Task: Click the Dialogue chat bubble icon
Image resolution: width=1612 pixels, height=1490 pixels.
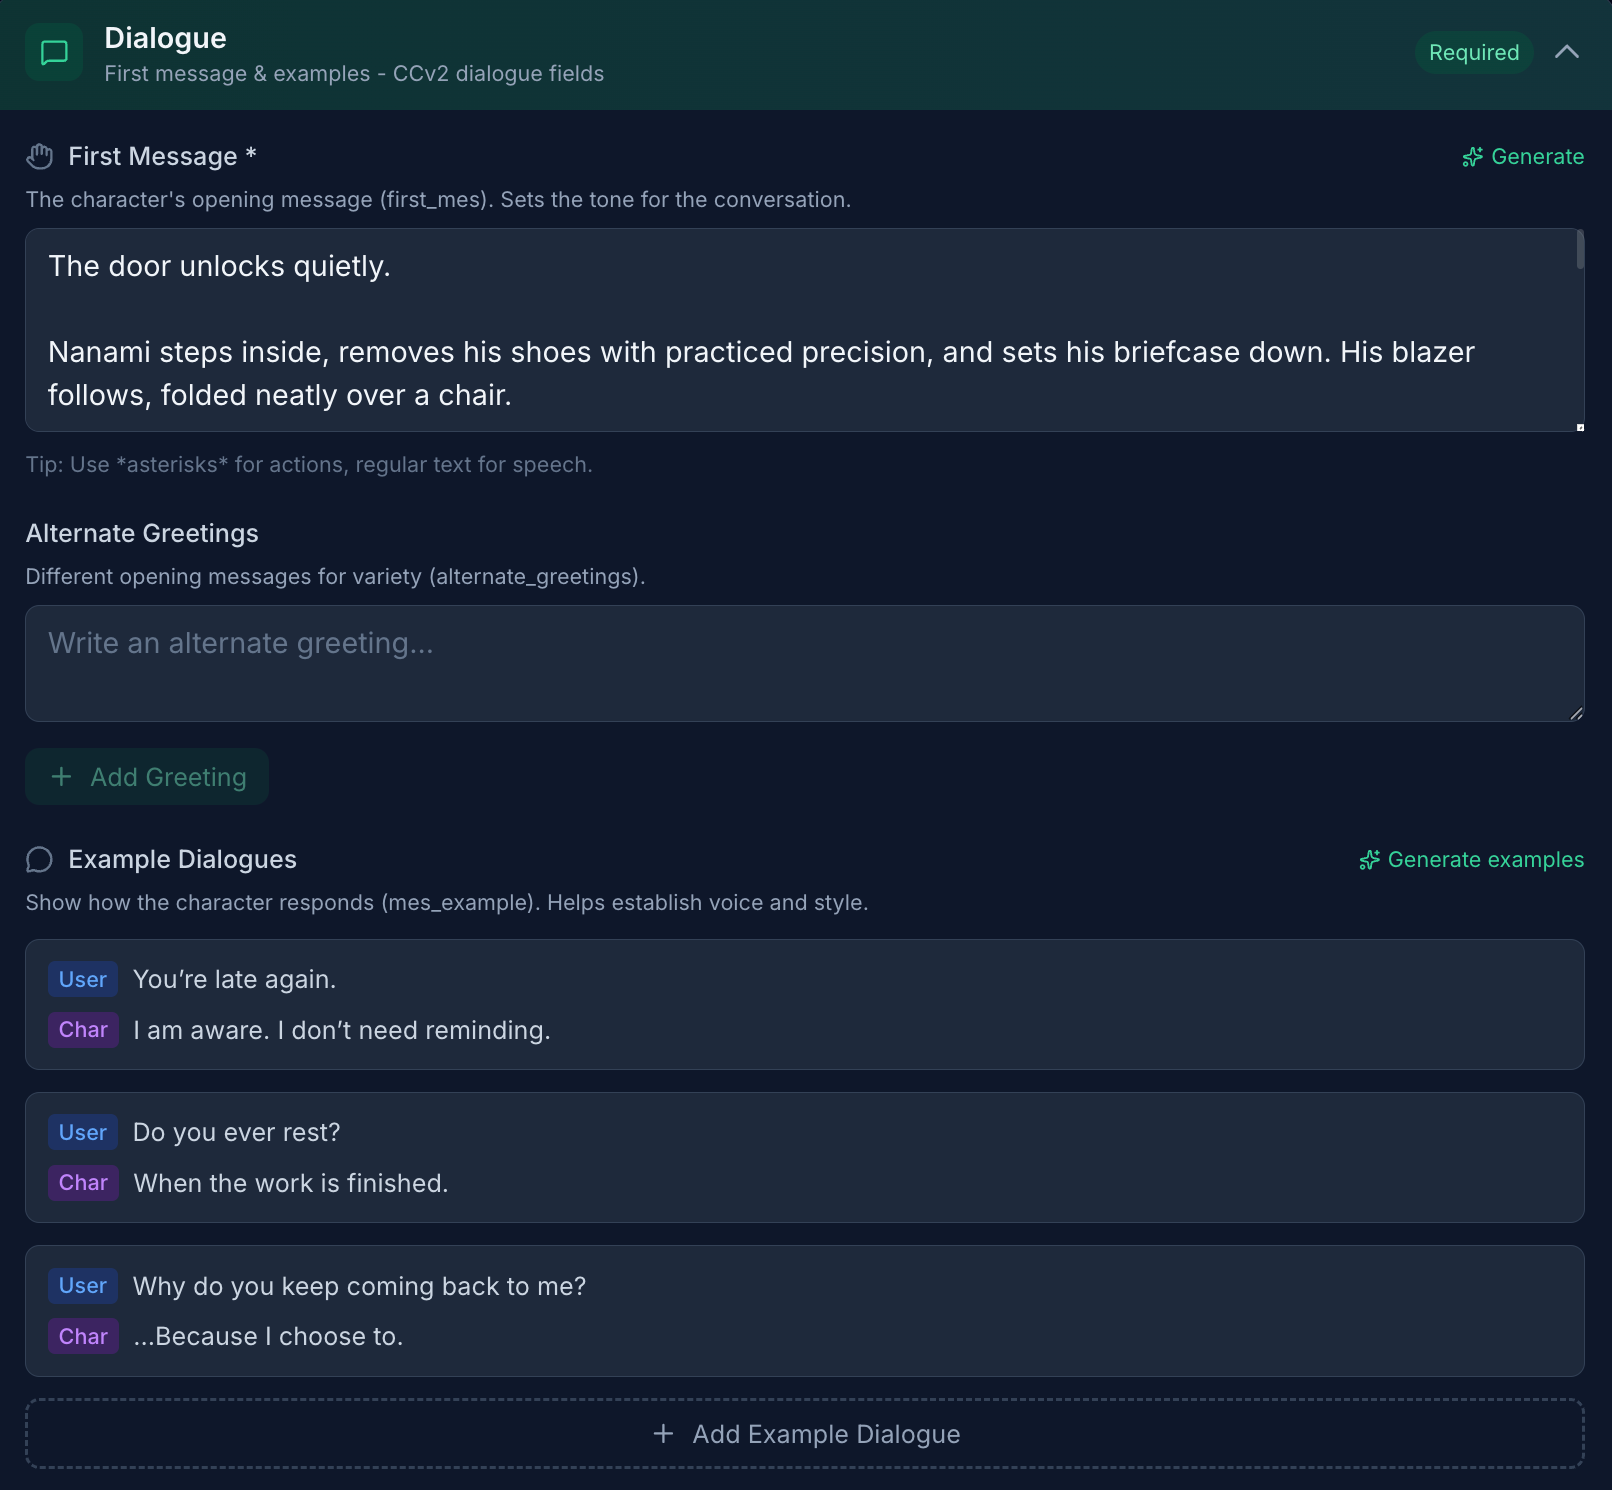Action: pos(54,53)
